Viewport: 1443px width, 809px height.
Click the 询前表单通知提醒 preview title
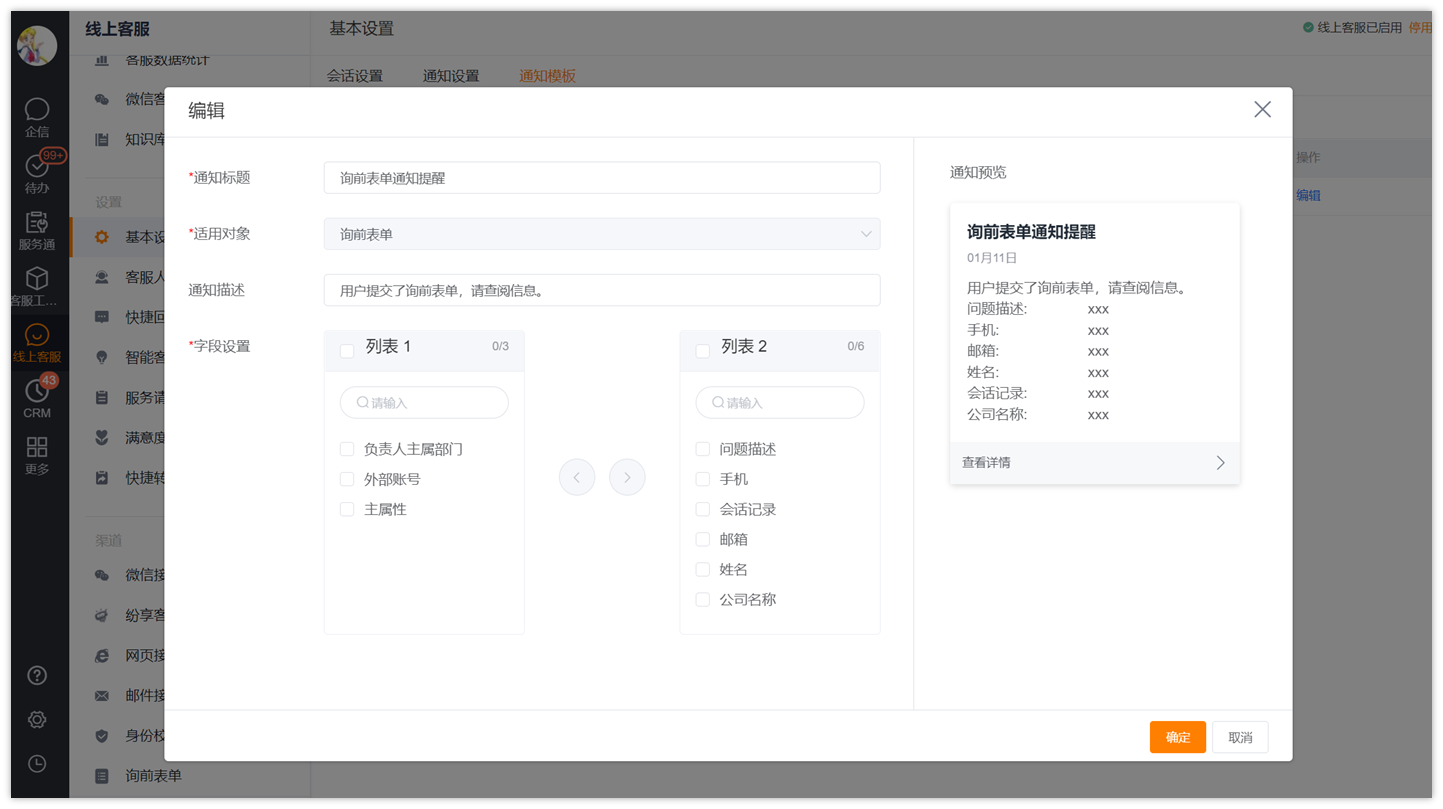1031,232
